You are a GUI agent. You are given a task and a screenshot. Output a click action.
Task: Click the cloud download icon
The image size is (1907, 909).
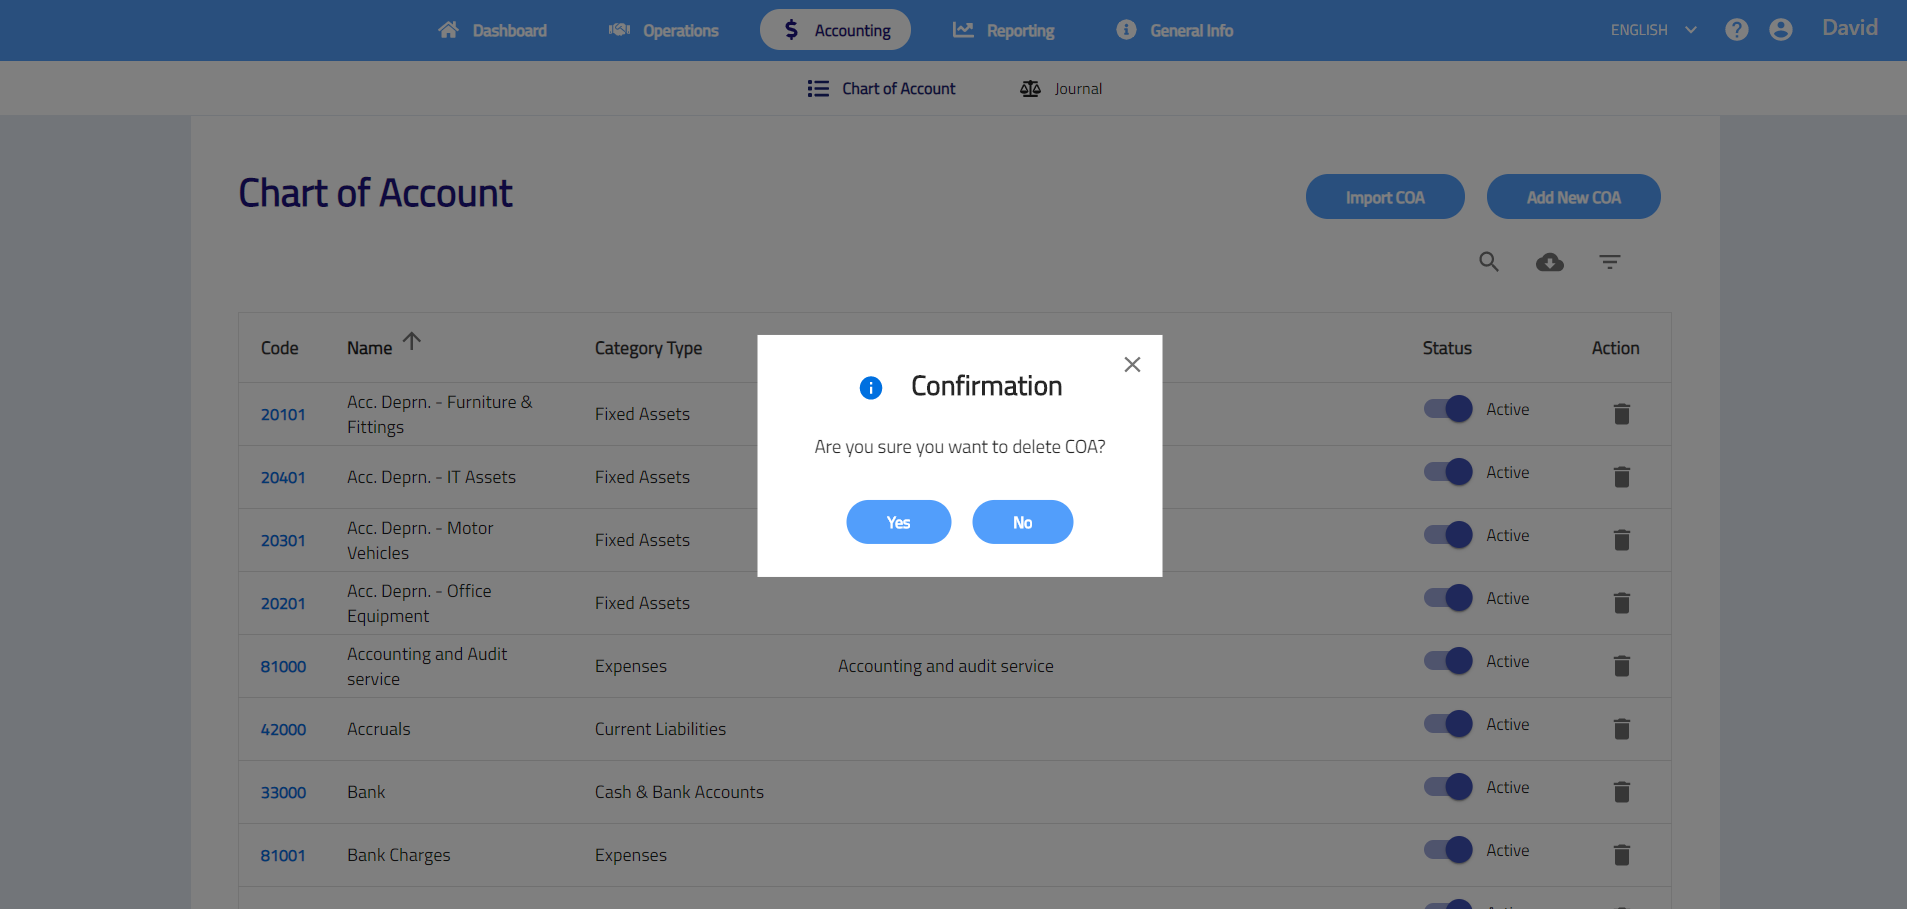(1549, 262)
